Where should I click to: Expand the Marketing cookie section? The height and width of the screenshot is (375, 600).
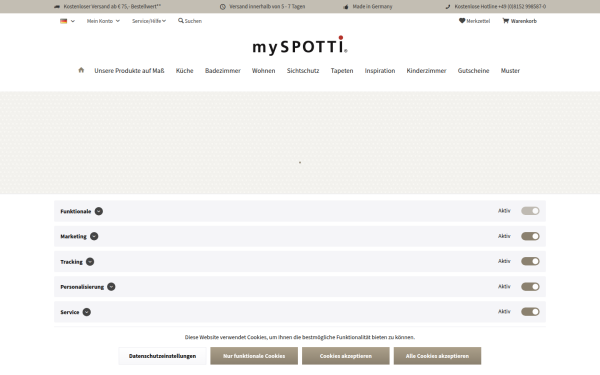(94, 236)
